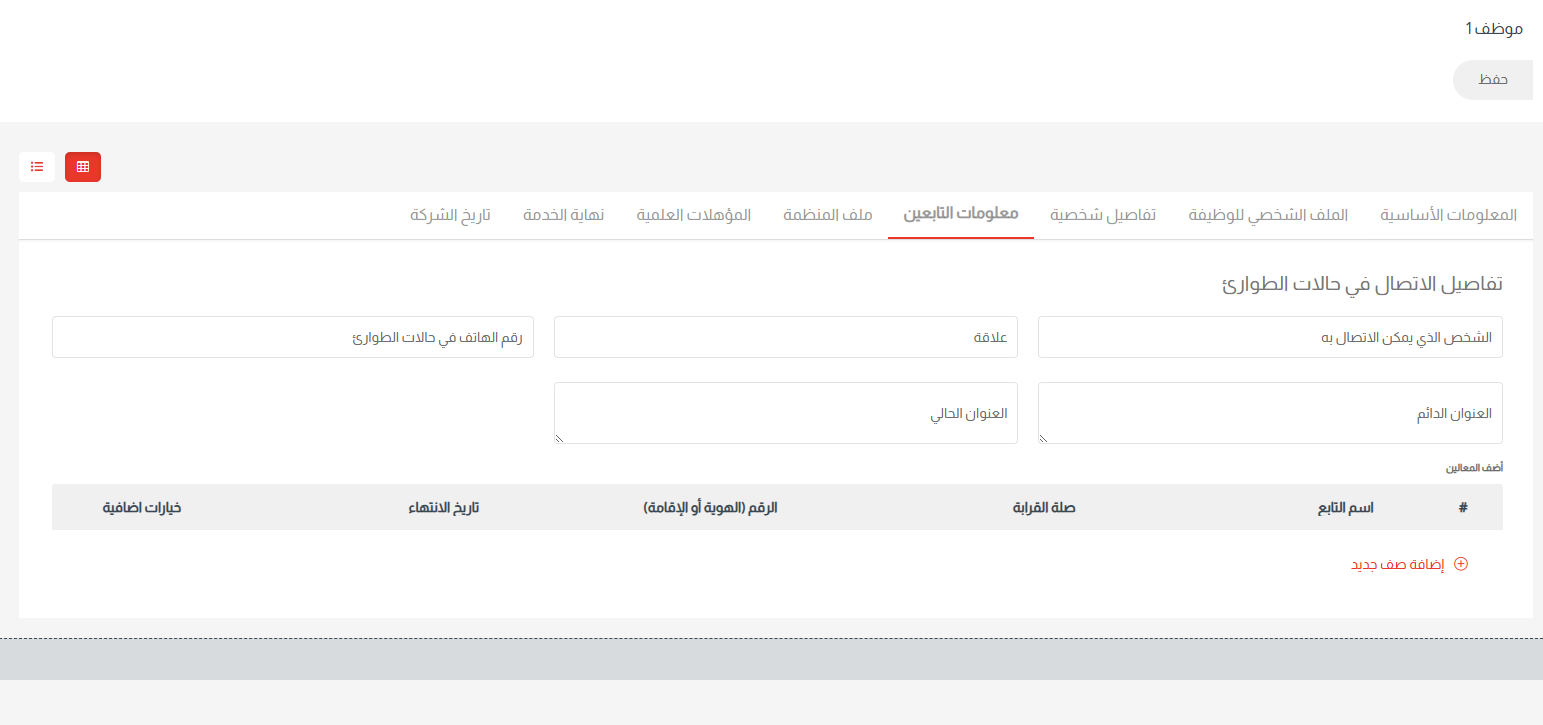Click the الشخص الذي يمكن الاتصال به field
The width and height of the screenshot is (1543, 725).
coord(1270,337)
